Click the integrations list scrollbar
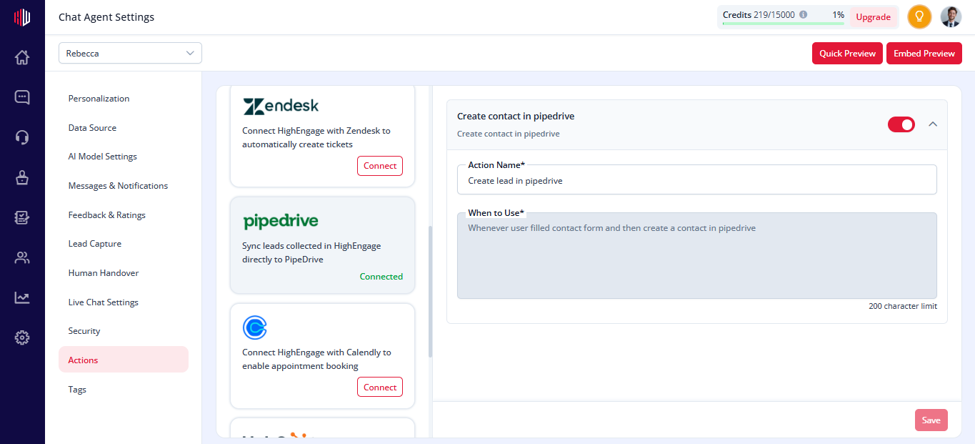975x444 pixels. 430,292
